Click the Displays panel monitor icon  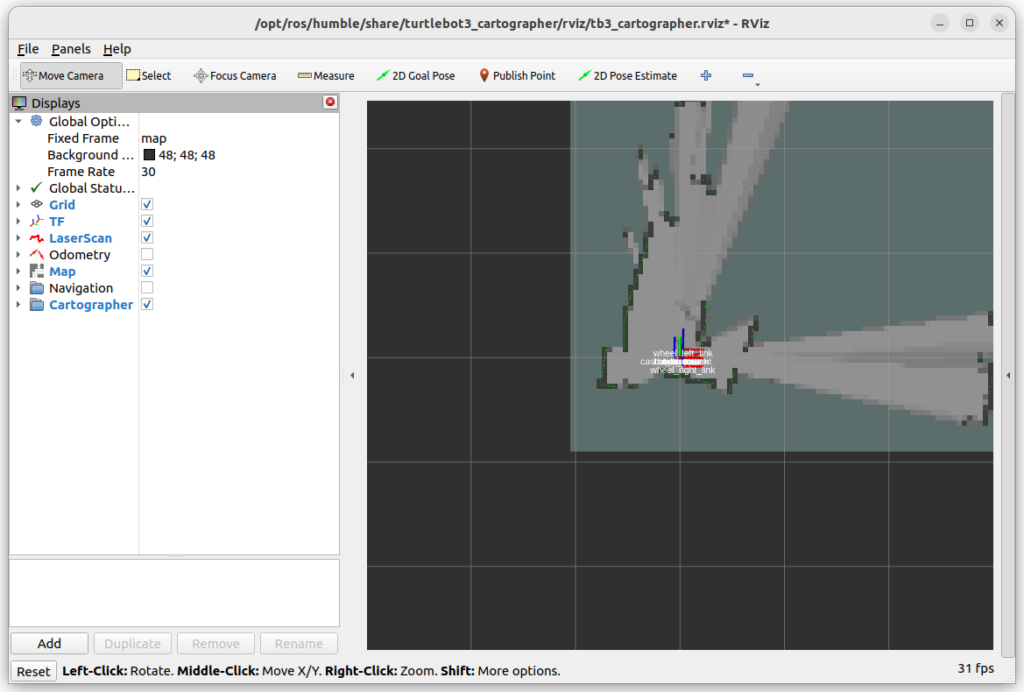(20, 103)
